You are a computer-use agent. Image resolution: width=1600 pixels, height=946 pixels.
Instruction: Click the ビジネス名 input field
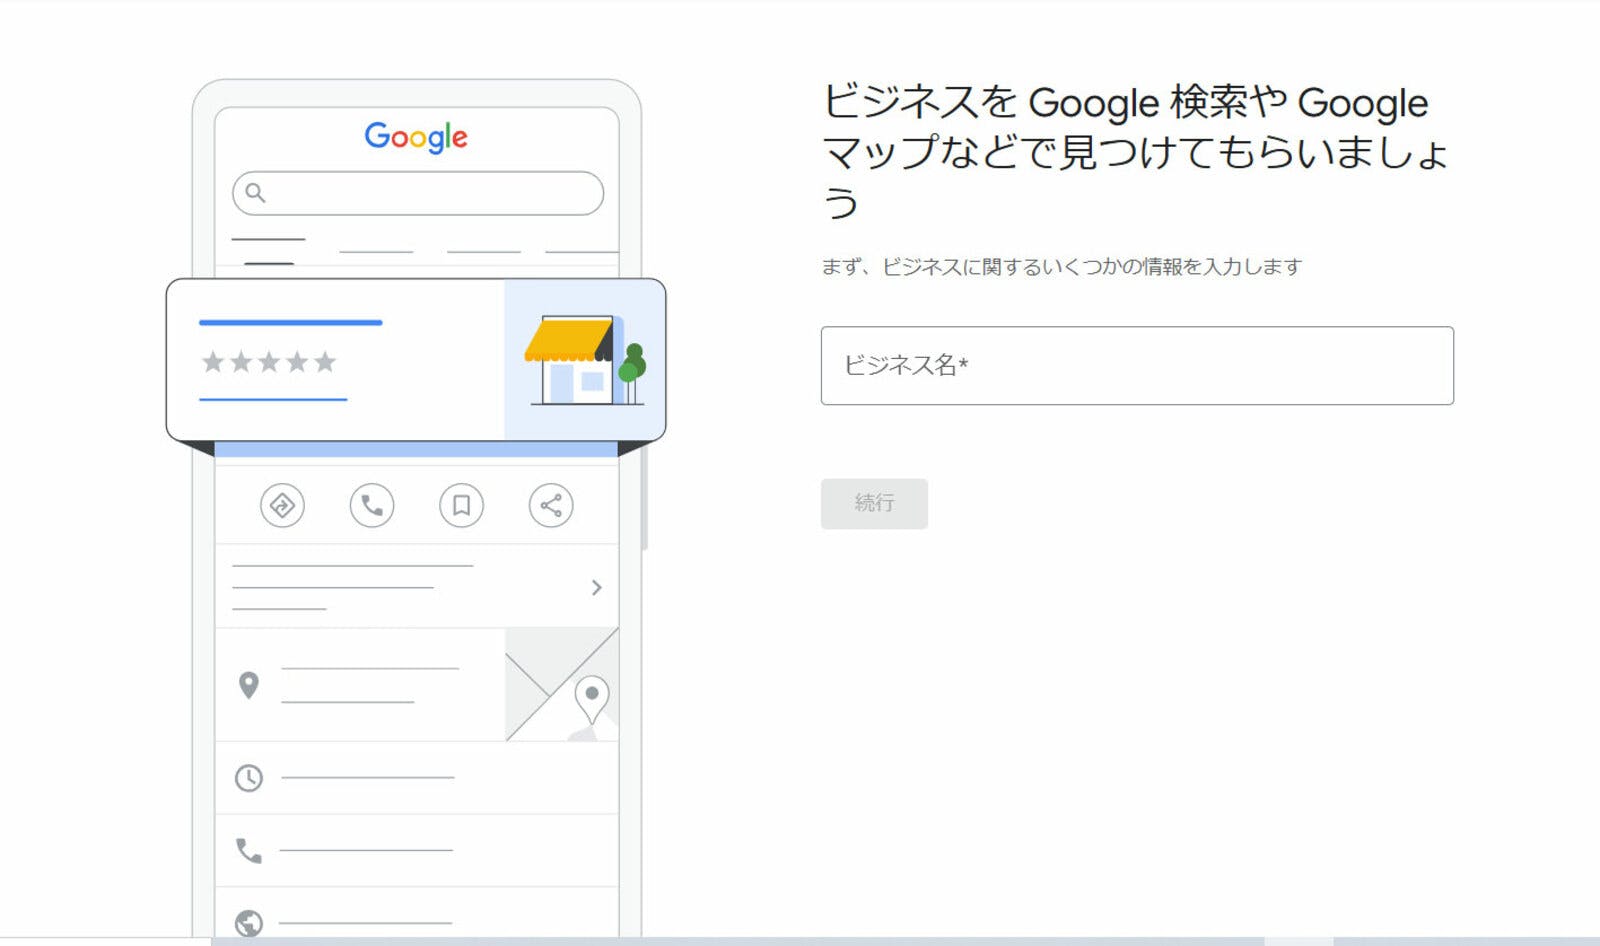[1137, 365]
